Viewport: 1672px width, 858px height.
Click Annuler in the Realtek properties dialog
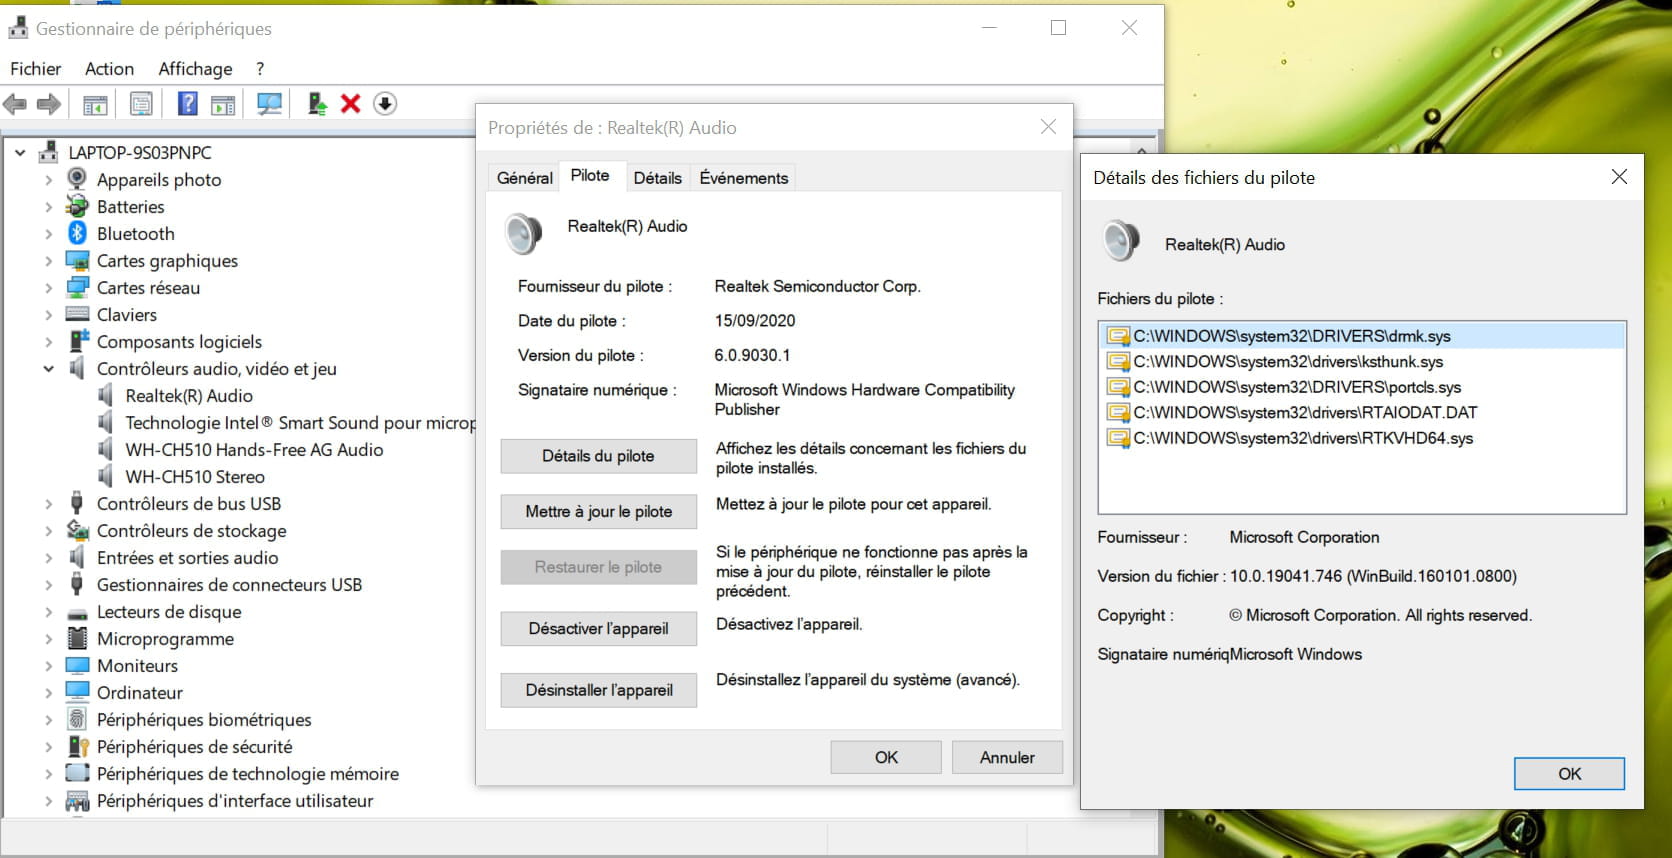pos(1007,757)
